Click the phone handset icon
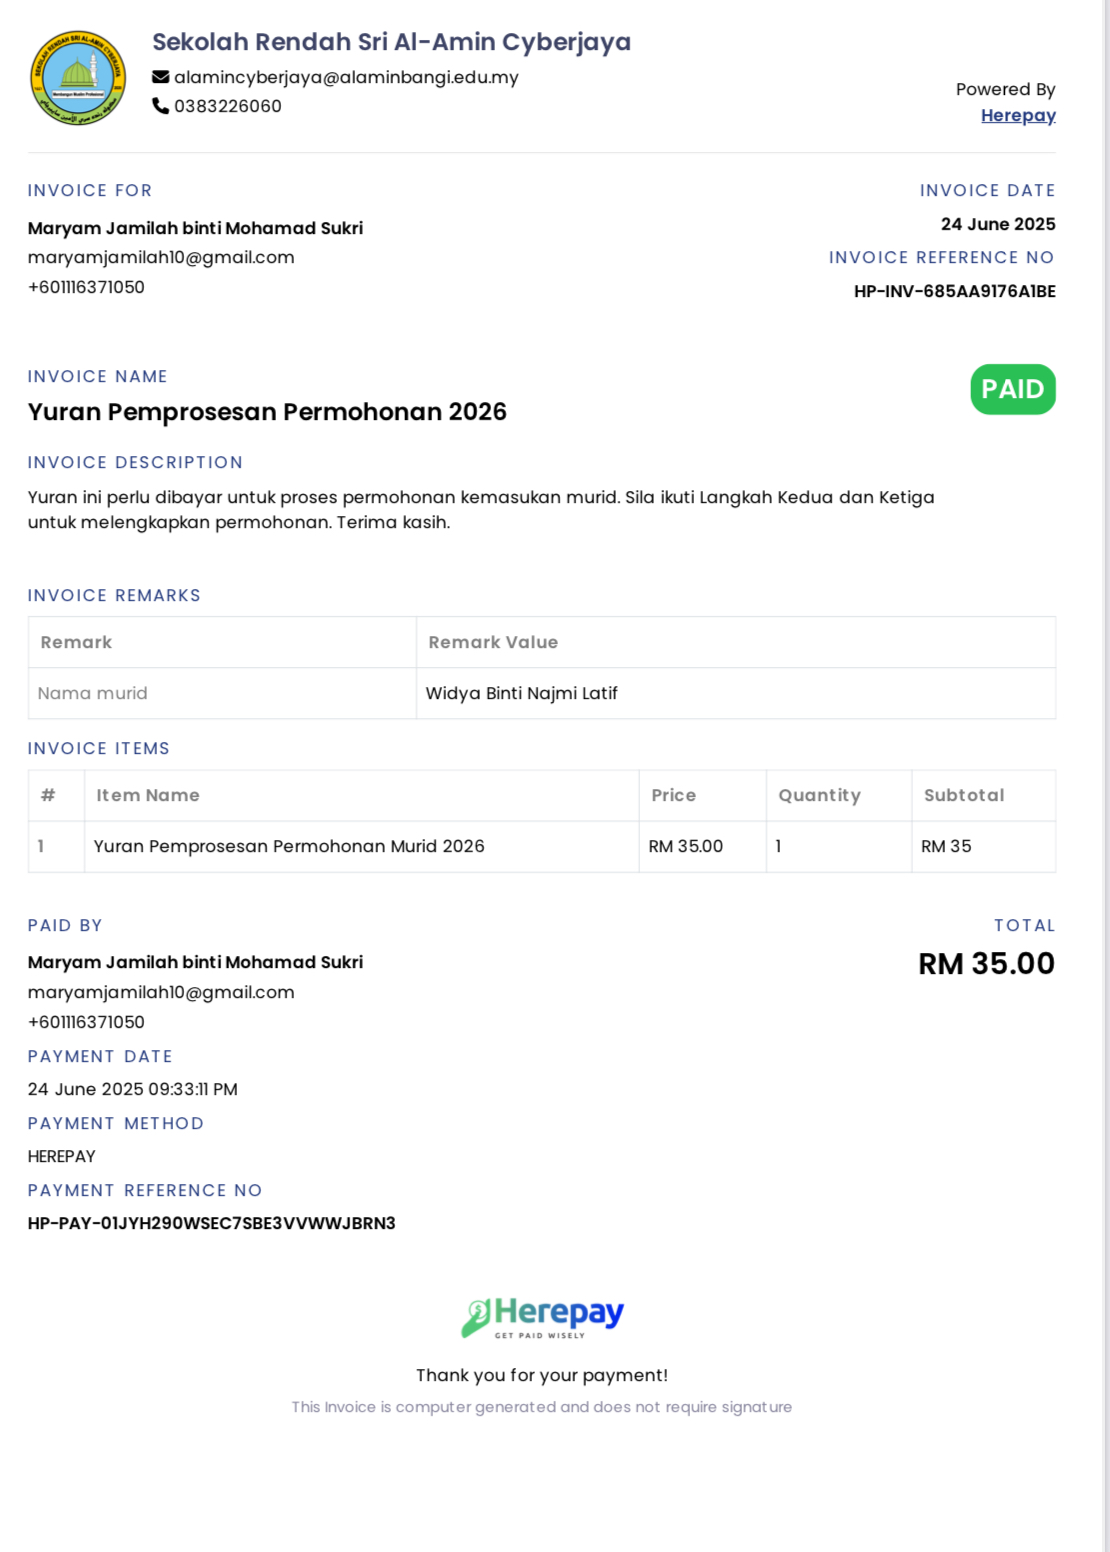The height and width of the screenshot is (1552, 1110). coord(160,105)
